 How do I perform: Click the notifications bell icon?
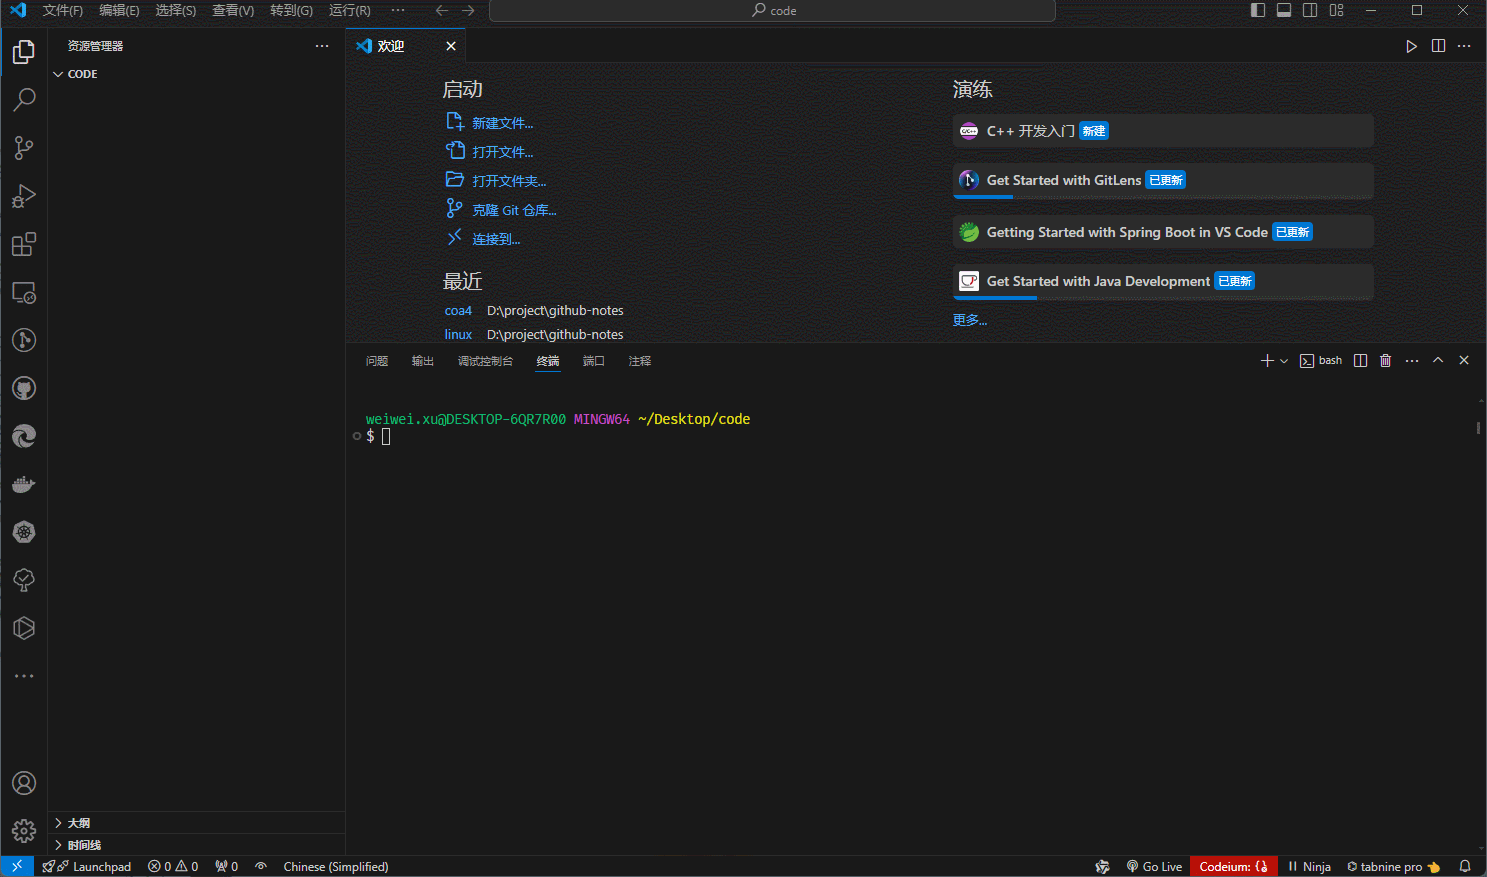coord(1464,866)
